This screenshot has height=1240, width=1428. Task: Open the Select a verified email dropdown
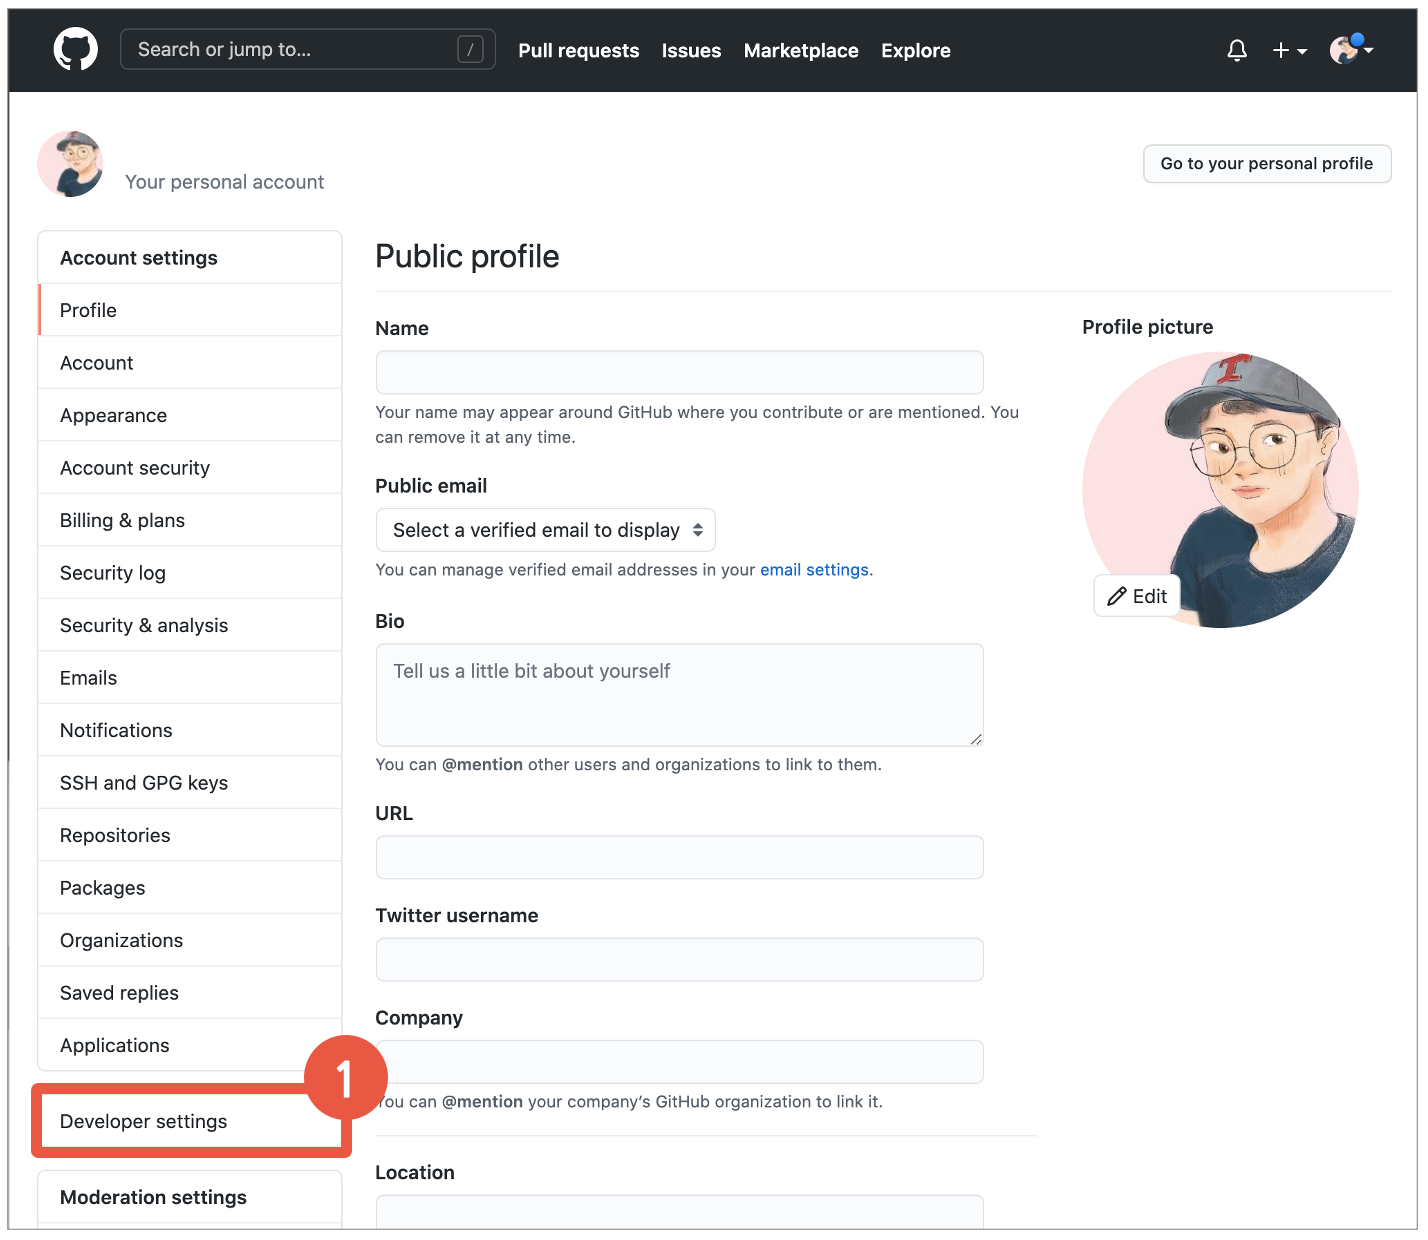pos(546,530)
